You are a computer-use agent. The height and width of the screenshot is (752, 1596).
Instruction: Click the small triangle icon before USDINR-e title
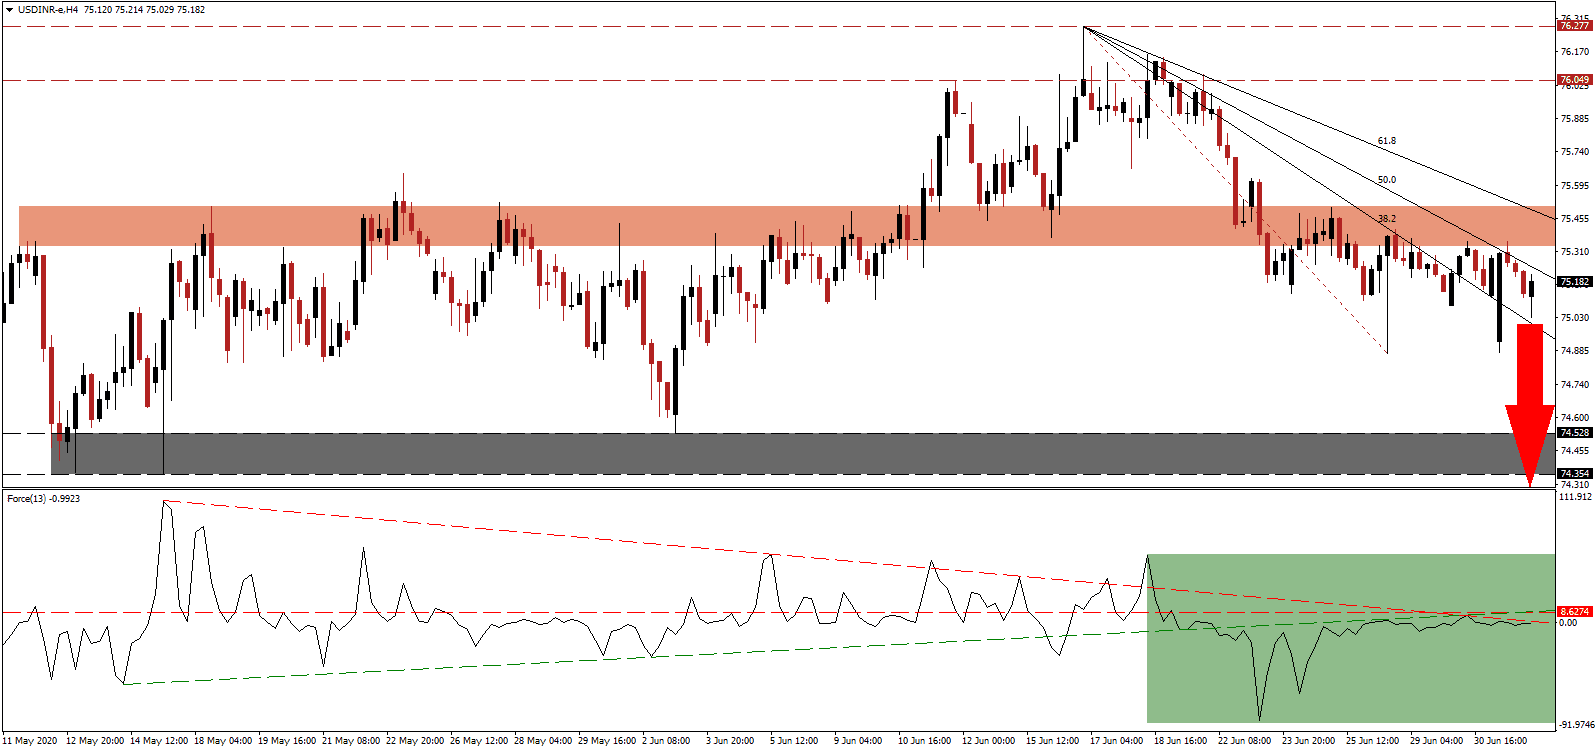point(8,9)
